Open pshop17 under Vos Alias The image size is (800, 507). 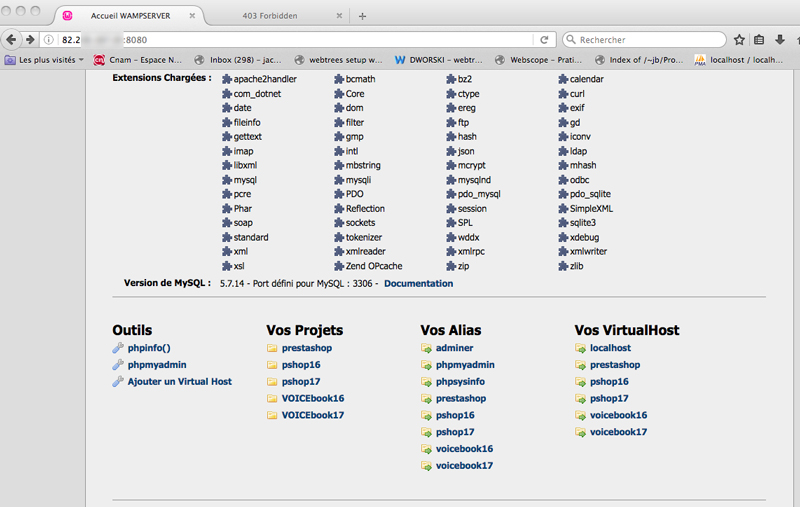[455, 432]
